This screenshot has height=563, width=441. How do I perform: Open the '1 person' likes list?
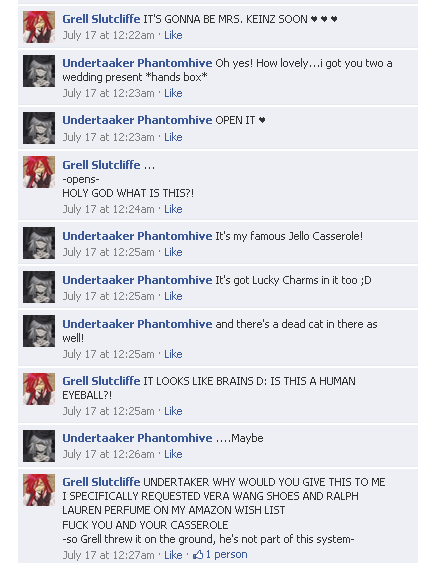tap(226, 554)
